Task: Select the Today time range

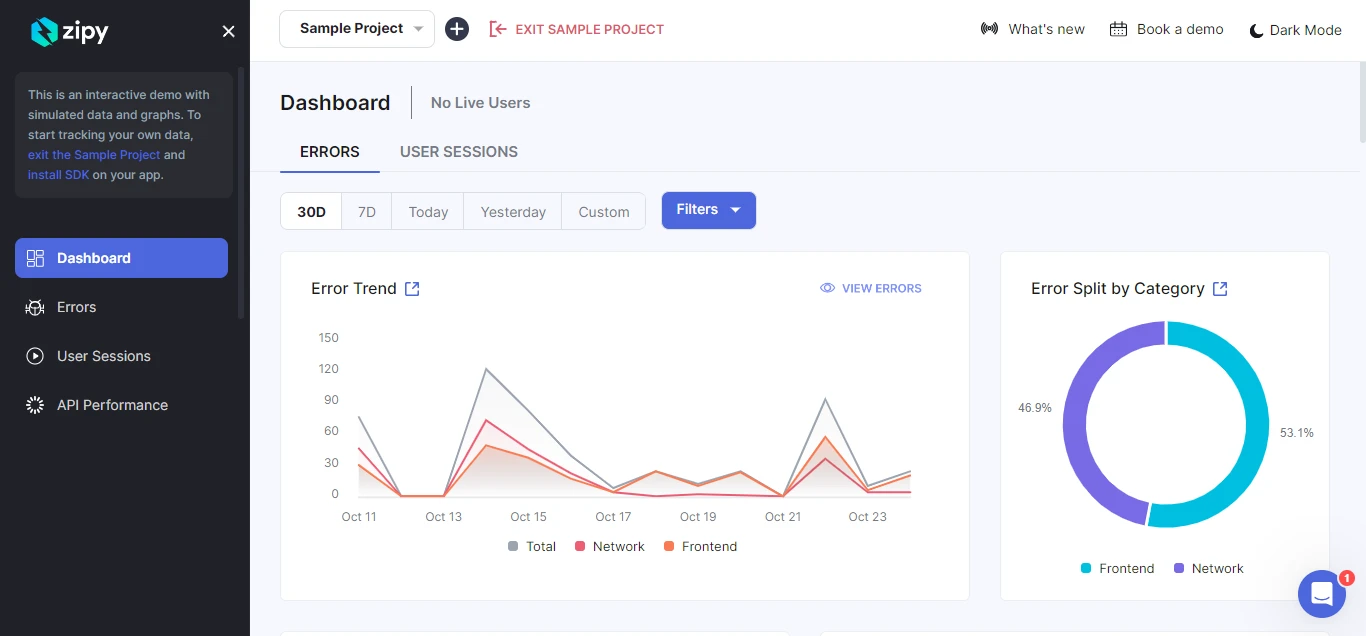Action: 428,211
